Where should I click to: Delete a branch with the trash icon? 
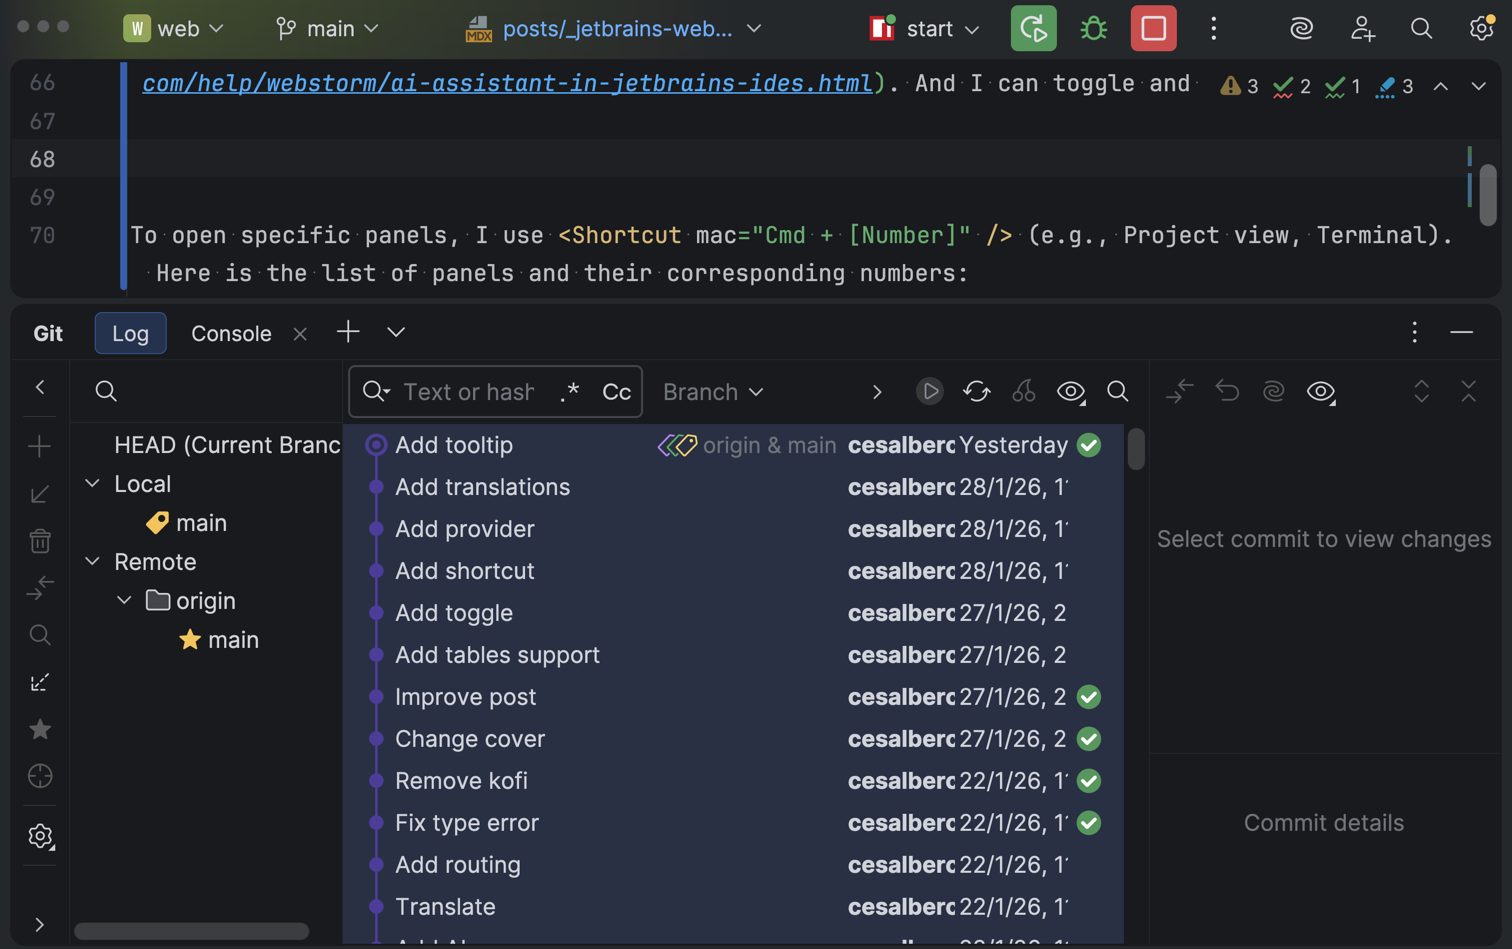(x=39, y=540)
